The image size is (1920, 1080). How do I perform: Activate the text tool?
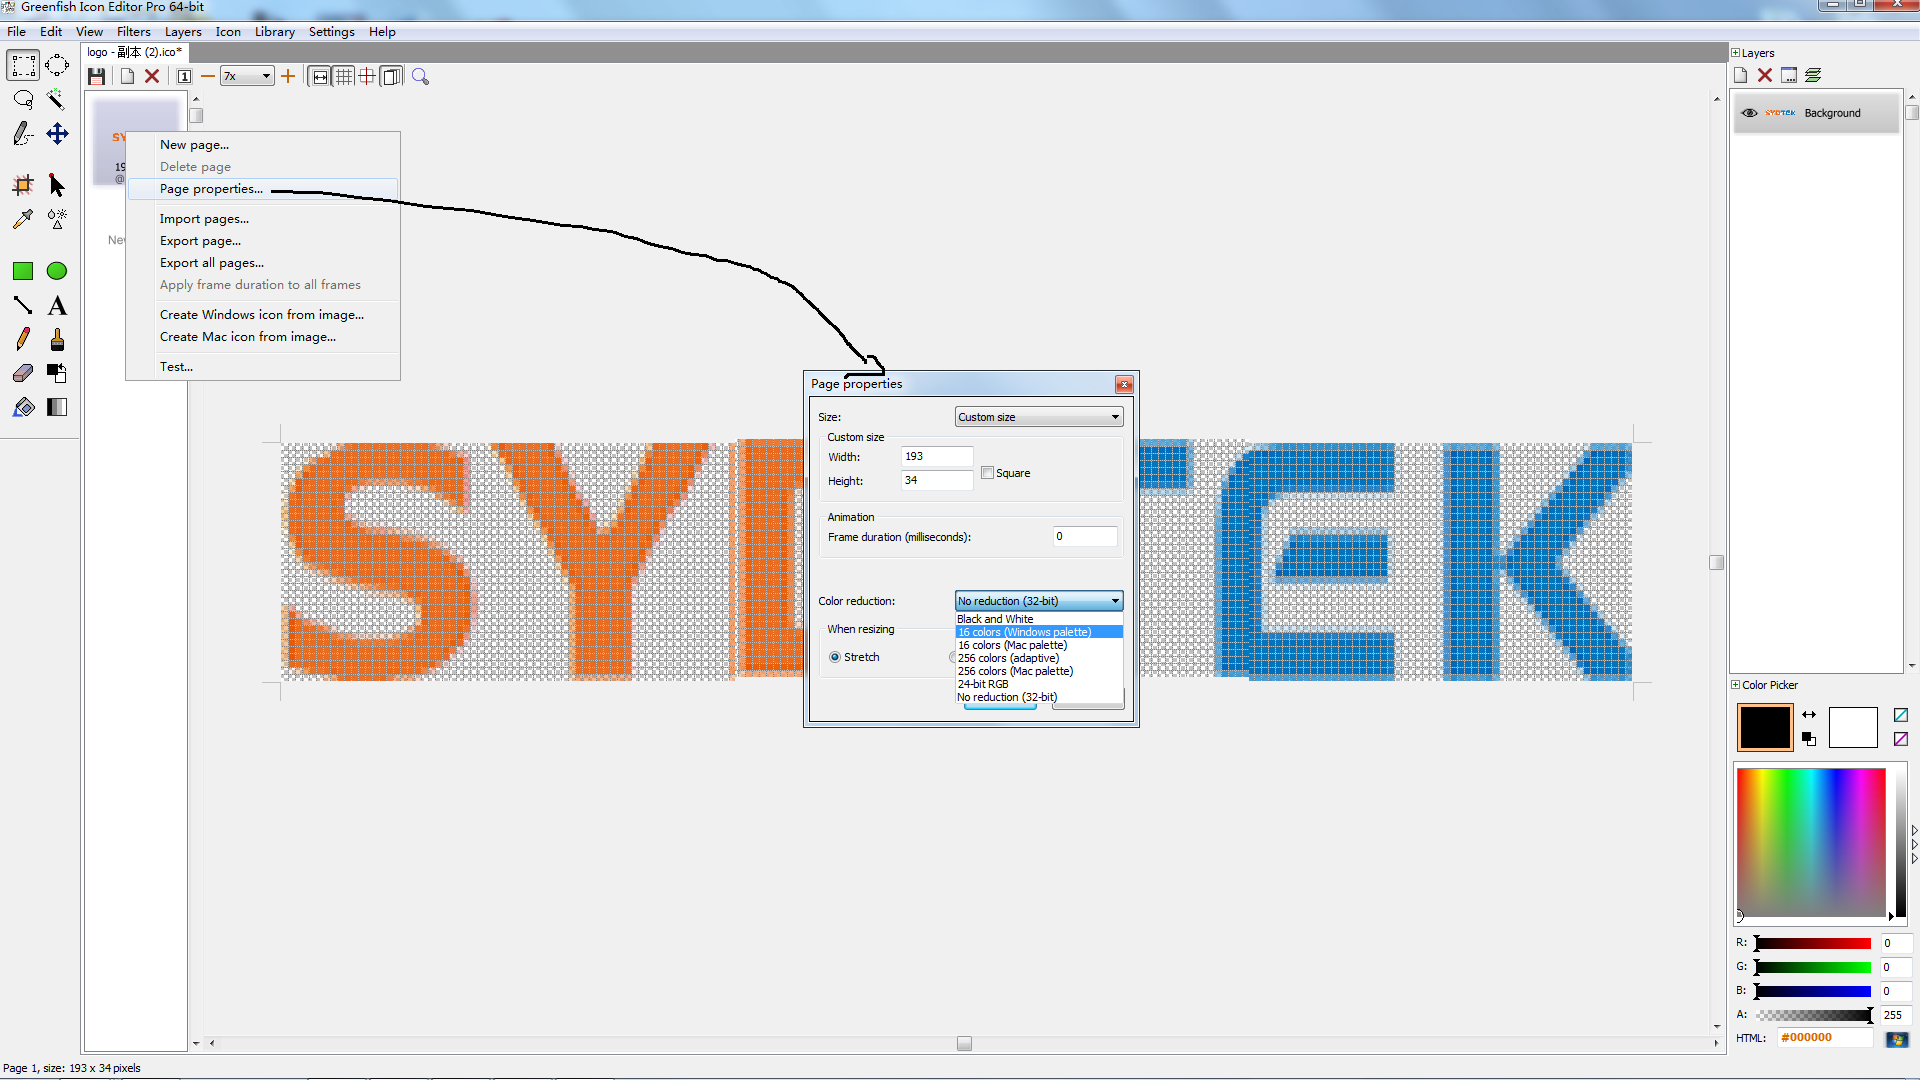click(x=57, y=305)
